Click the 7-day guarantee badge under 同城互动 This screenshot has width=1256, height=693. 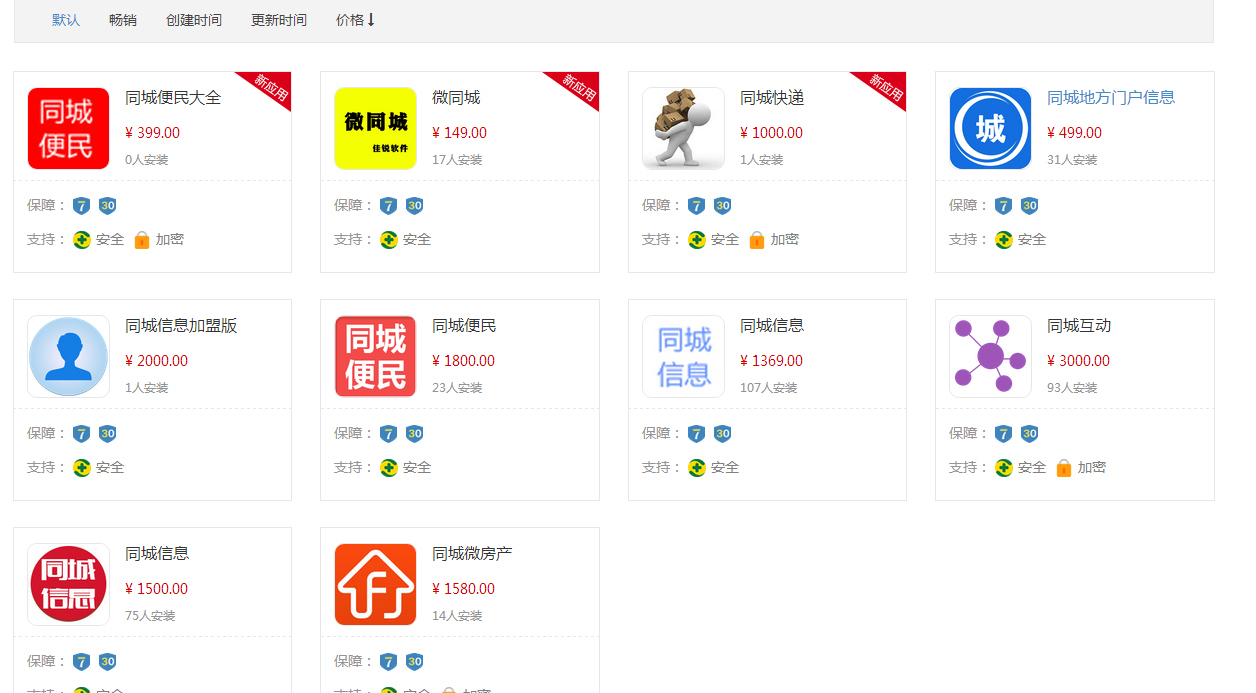(x=1003, y=434)
